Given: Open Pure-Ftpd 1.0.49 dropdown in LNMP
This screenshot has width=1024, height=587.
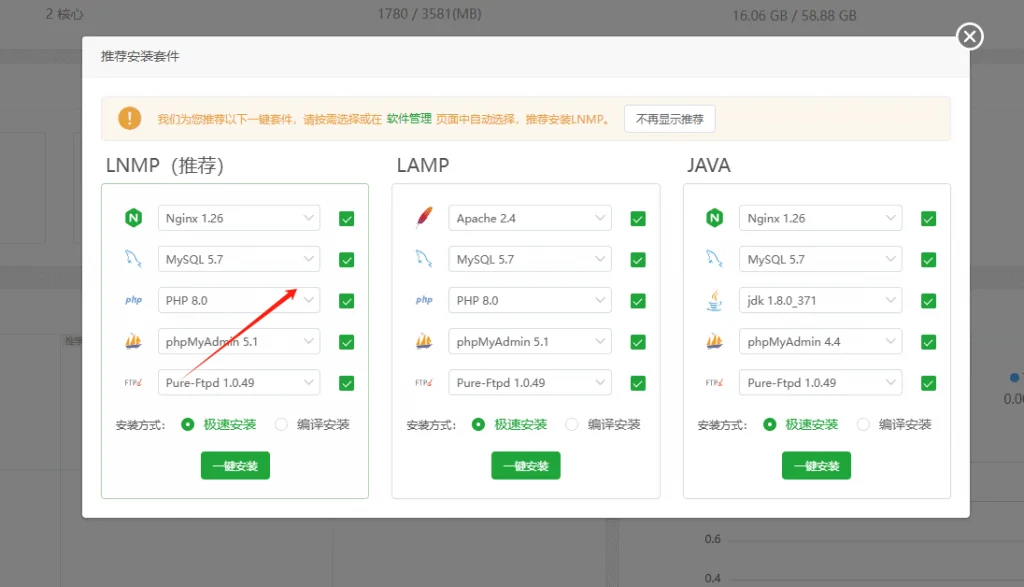Looking at the screenshot, I should [x=239, y=383].
